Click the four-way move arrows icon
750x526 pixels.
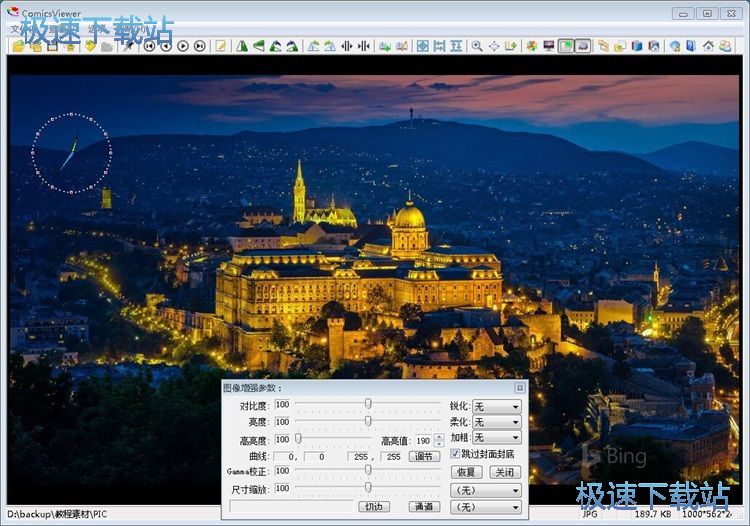tap(494, 46)
